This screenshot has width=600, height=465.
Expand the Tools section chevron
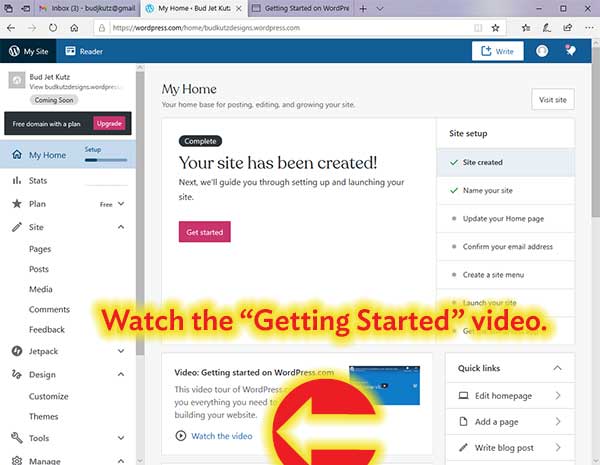[121, 438]
